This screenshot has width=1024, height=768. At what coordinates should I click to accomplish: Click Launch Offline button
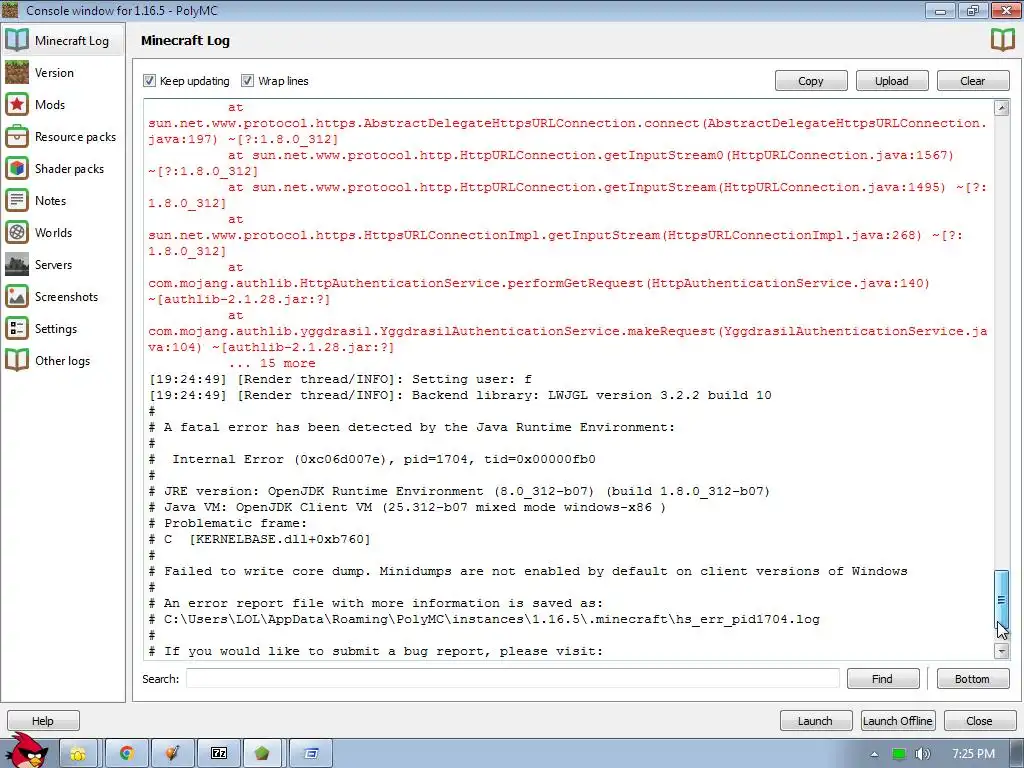(898, 721)
